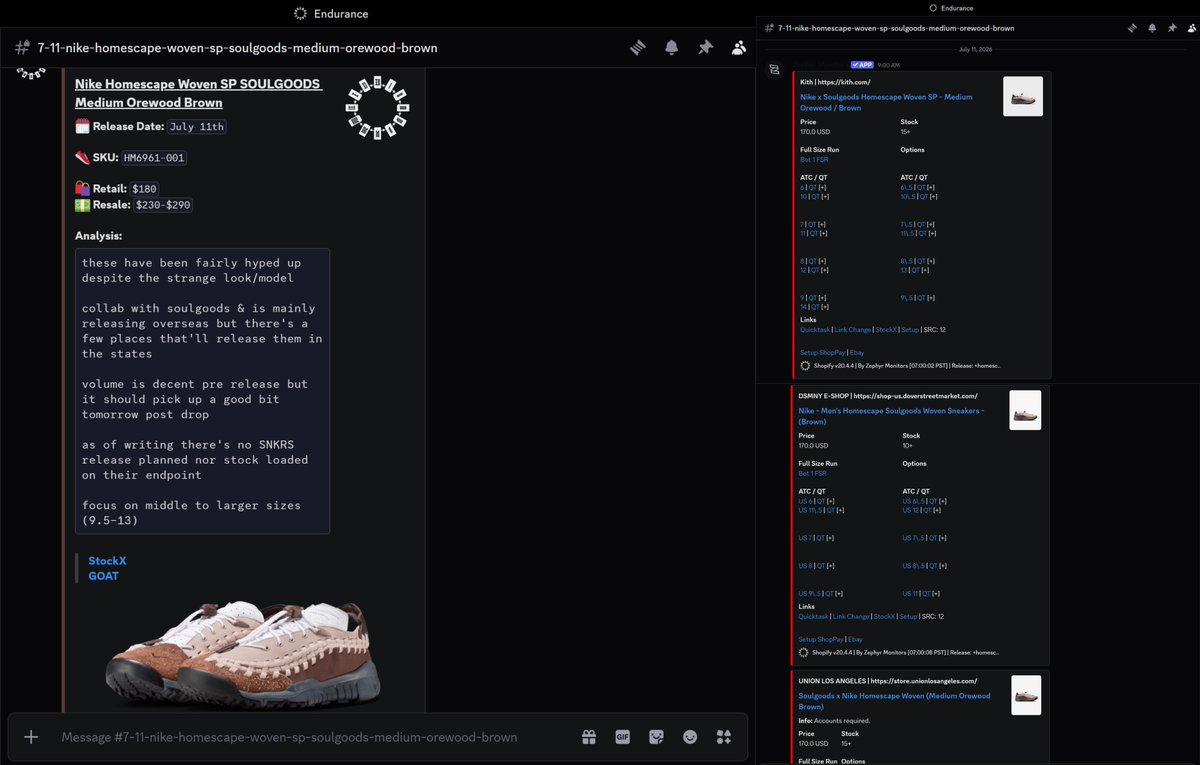Click Setup ShopPay in DSMNY embed
The width and height of the screenshot is (1200, 765).
[x=820, y=639]
